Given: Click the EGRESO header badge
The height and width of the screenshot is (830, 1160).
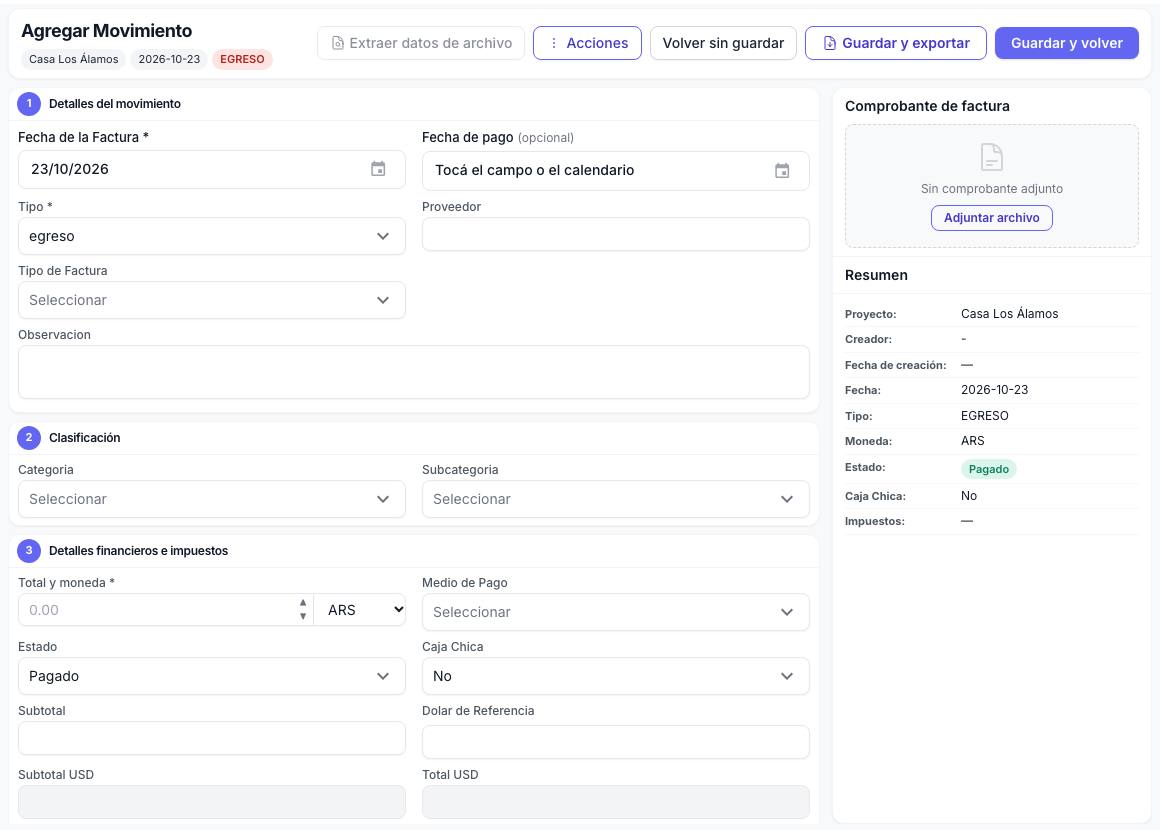Looking at the screenshot, I should (x=242, y=59).
